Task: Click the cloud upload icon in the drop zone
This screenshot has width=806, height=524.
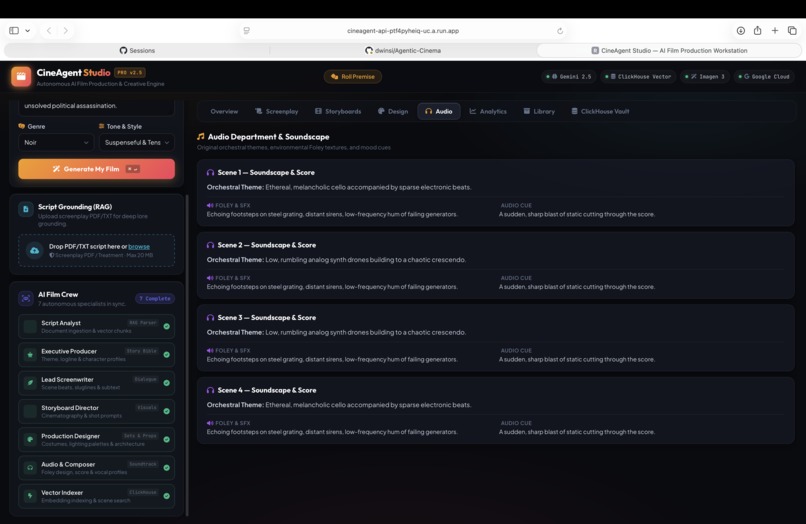Action: (34, 250)
